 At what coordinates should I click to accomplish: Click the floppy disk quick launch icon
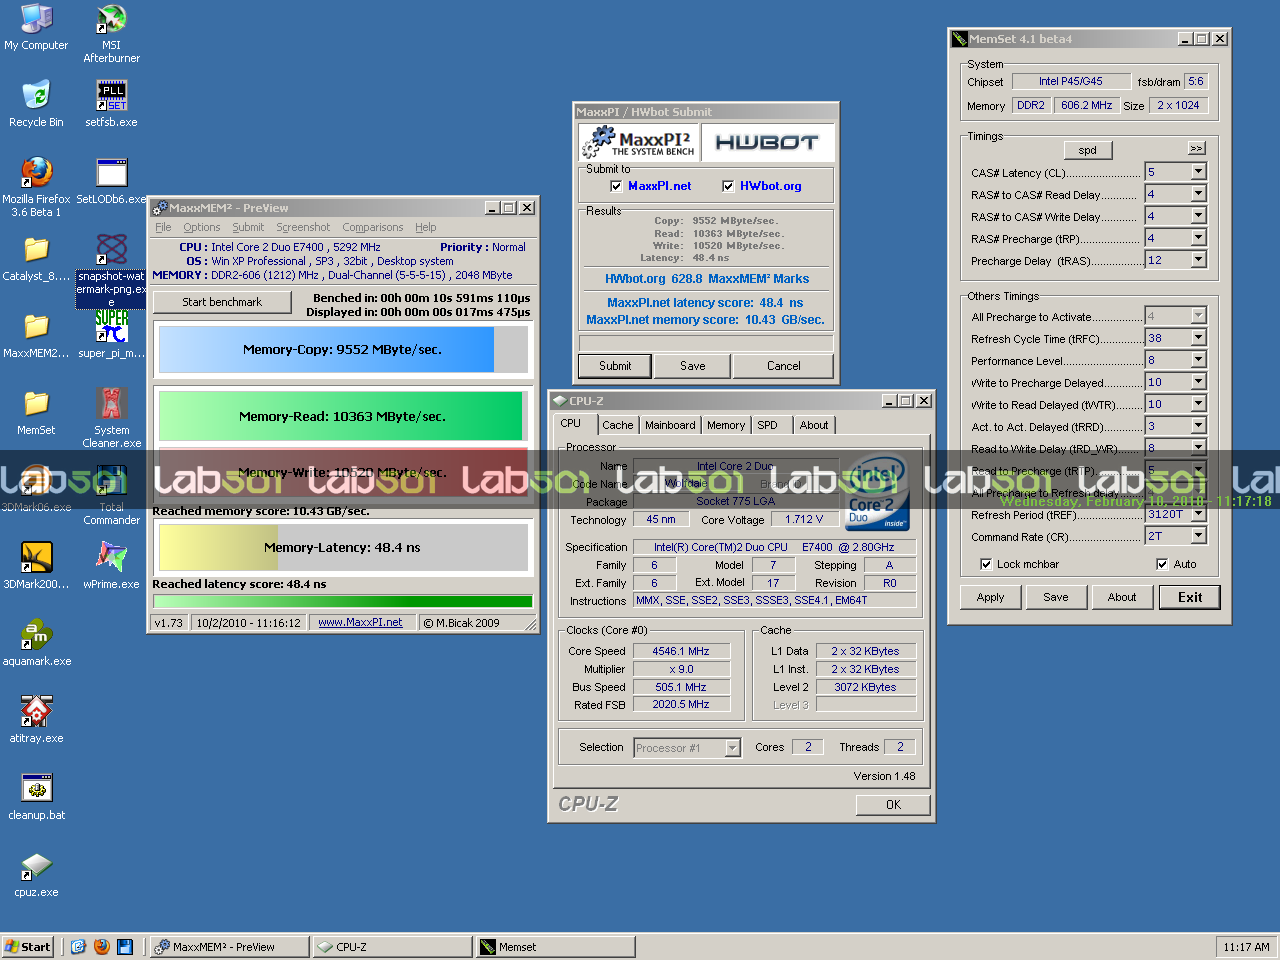click(125, 946)
